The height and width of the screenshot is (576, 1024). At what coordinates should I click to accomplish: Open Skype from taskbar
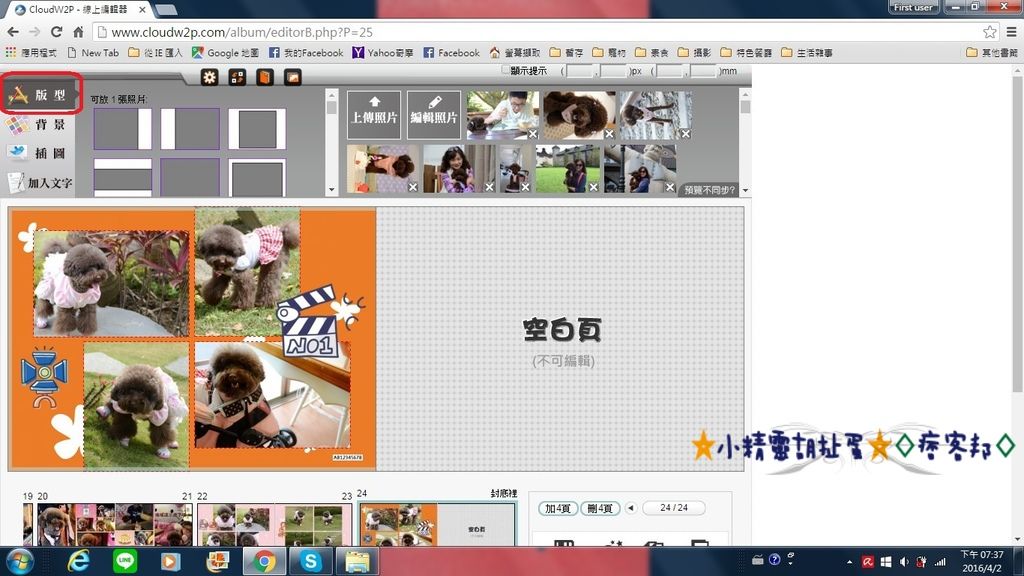click(310, 562)
